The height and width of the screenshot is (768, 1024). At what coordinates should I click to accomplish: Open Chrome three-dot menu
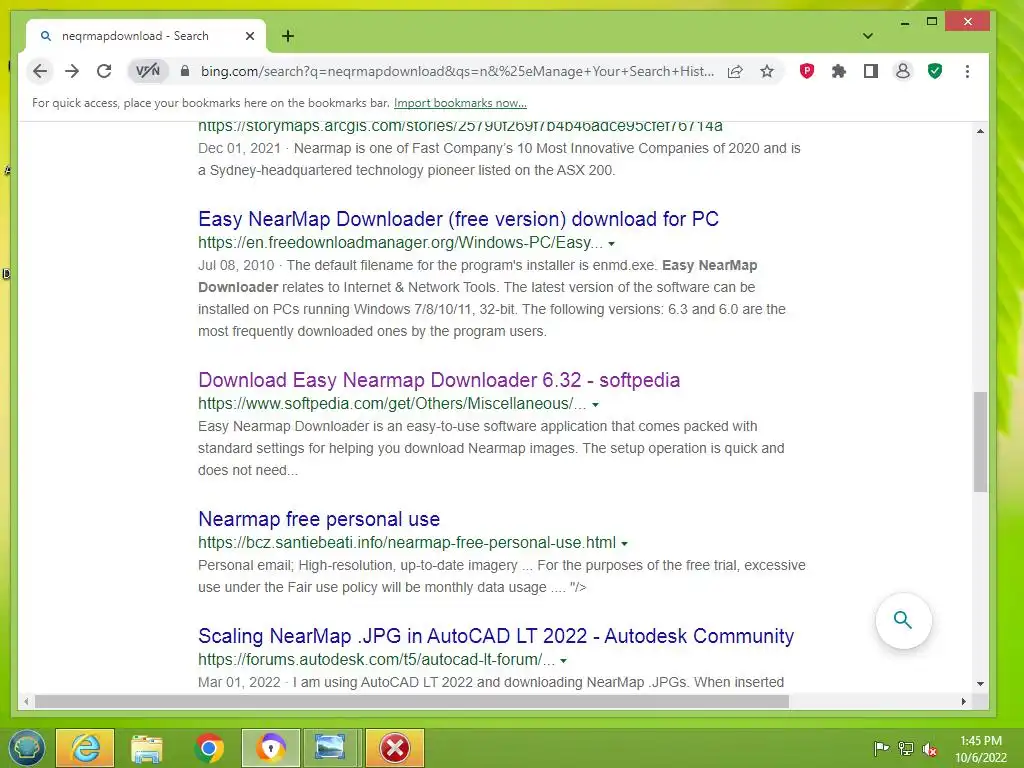point(967,71)
